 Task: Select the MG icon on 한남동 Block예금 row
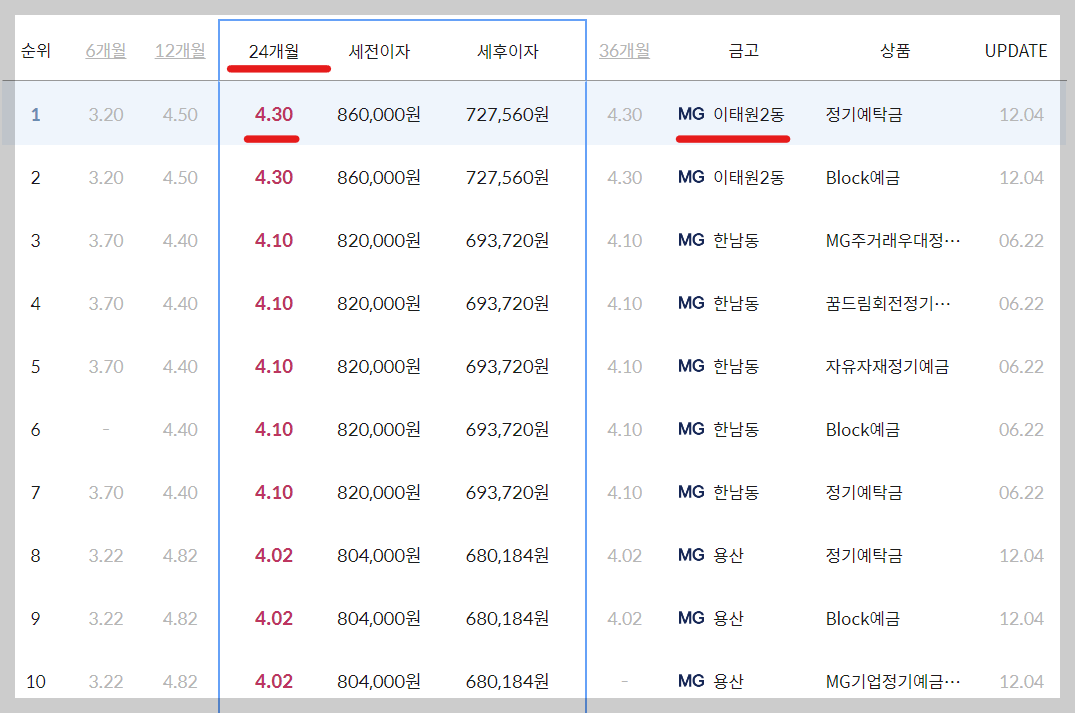point(690,429)
